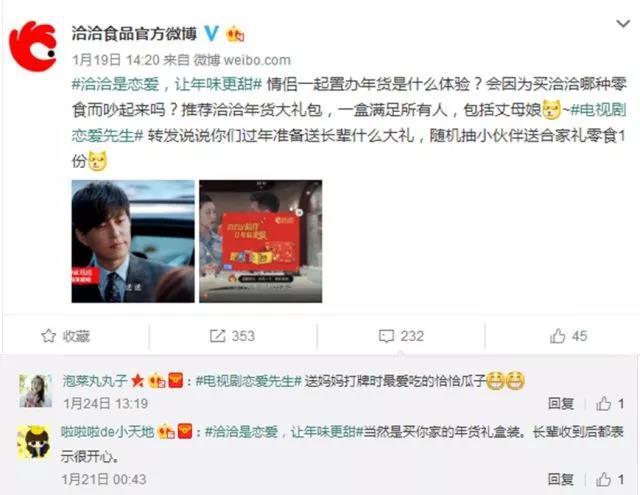Open 泡菜丸丸子 username link
Viewport: 640px width, 495px height.
(x=95, y=381)
